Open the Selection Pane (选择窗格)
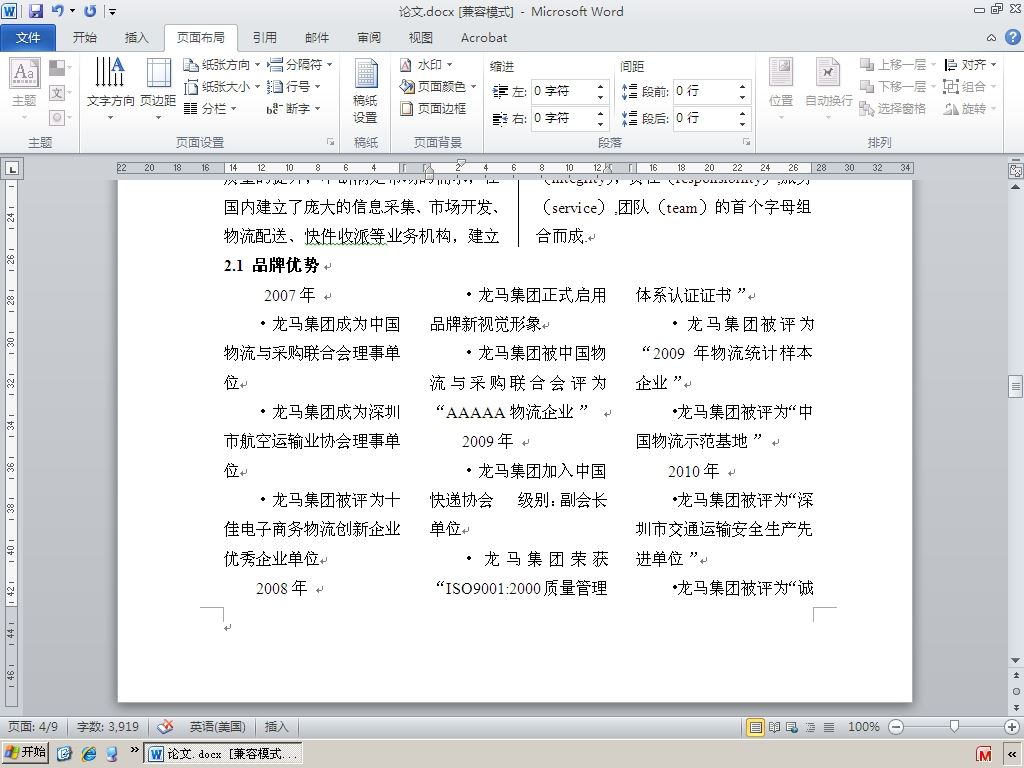This screenshot has height=768, width=1024. tap(893, 108)
